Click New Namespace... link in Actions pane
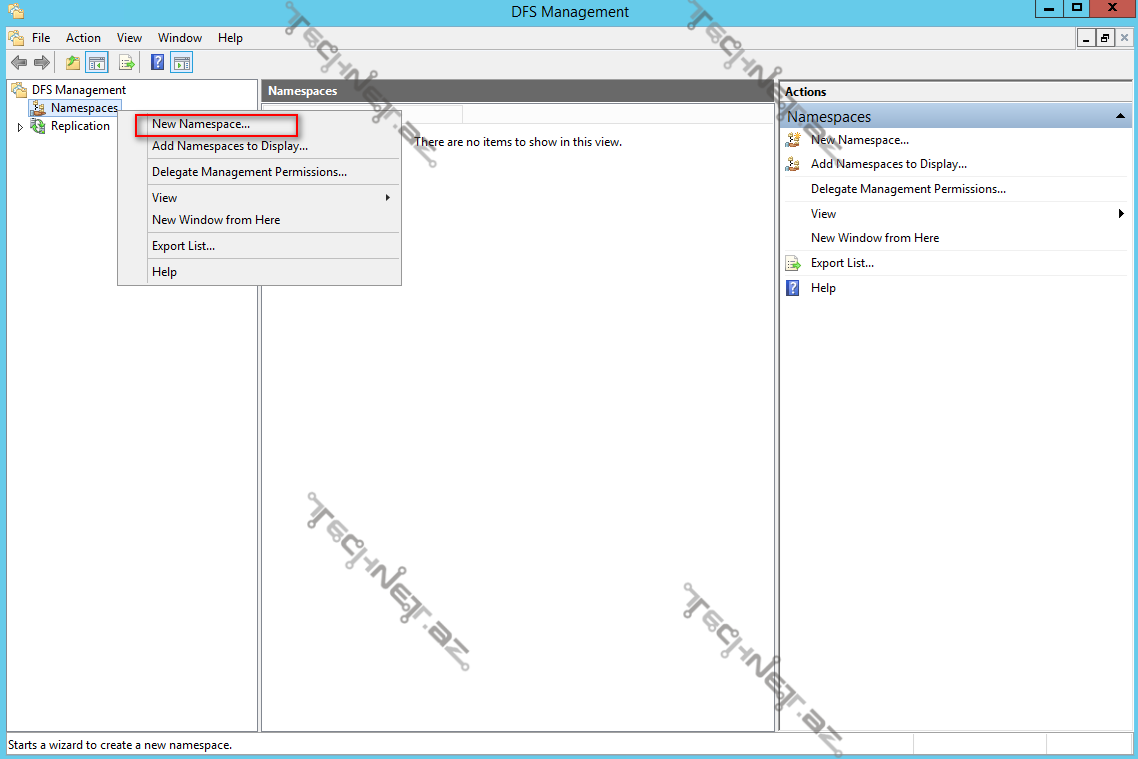1138x759 pixels. (859, 140)
